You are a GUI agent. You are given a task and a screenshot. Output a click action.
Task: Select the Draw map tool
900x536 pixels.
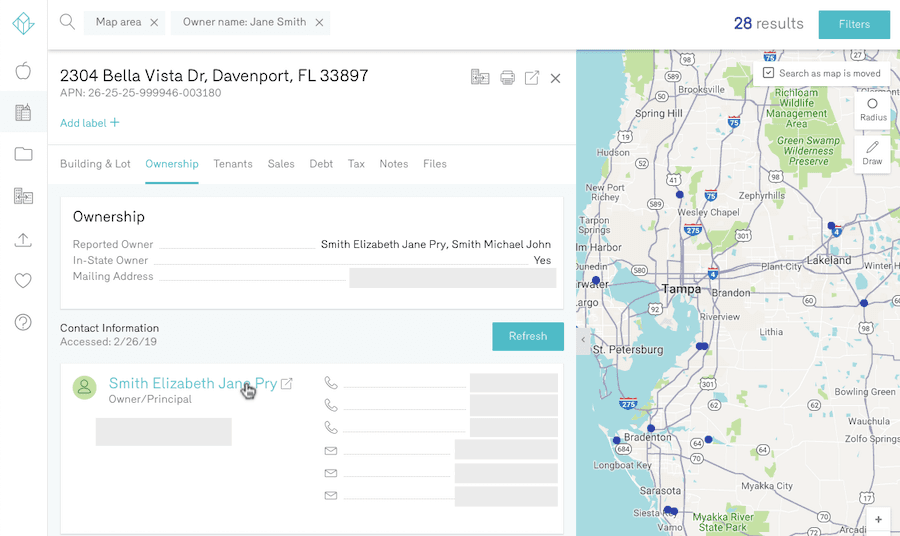click(872, 152)
